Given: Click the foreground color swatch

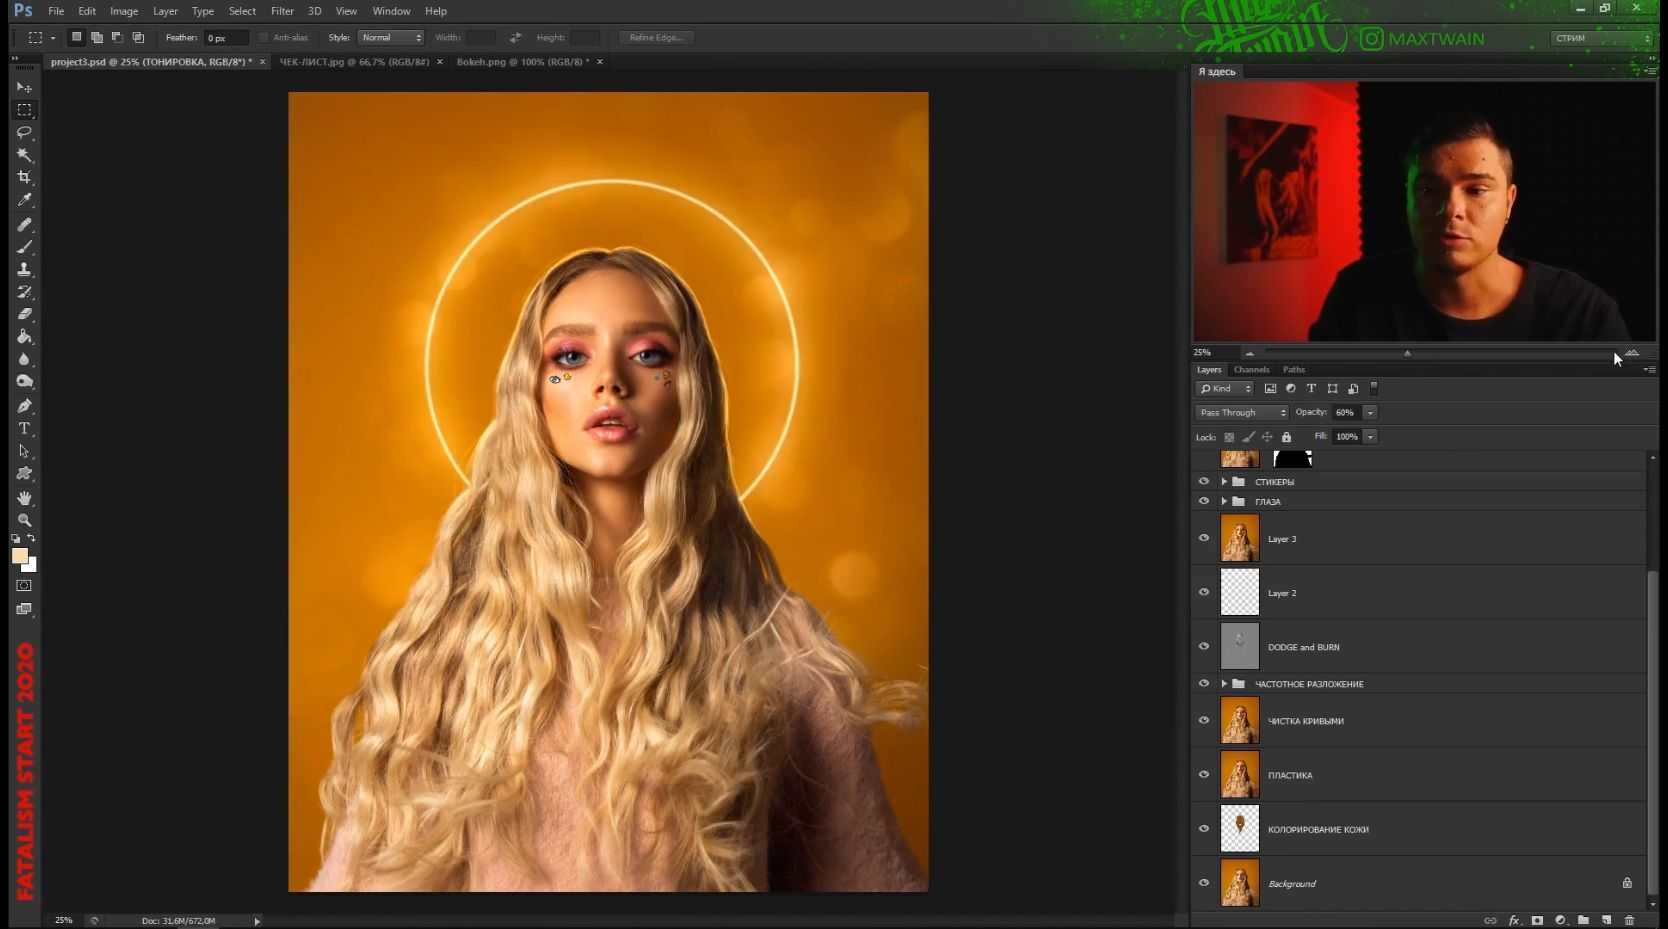Looking at the screenshot, I should (19, 556).
